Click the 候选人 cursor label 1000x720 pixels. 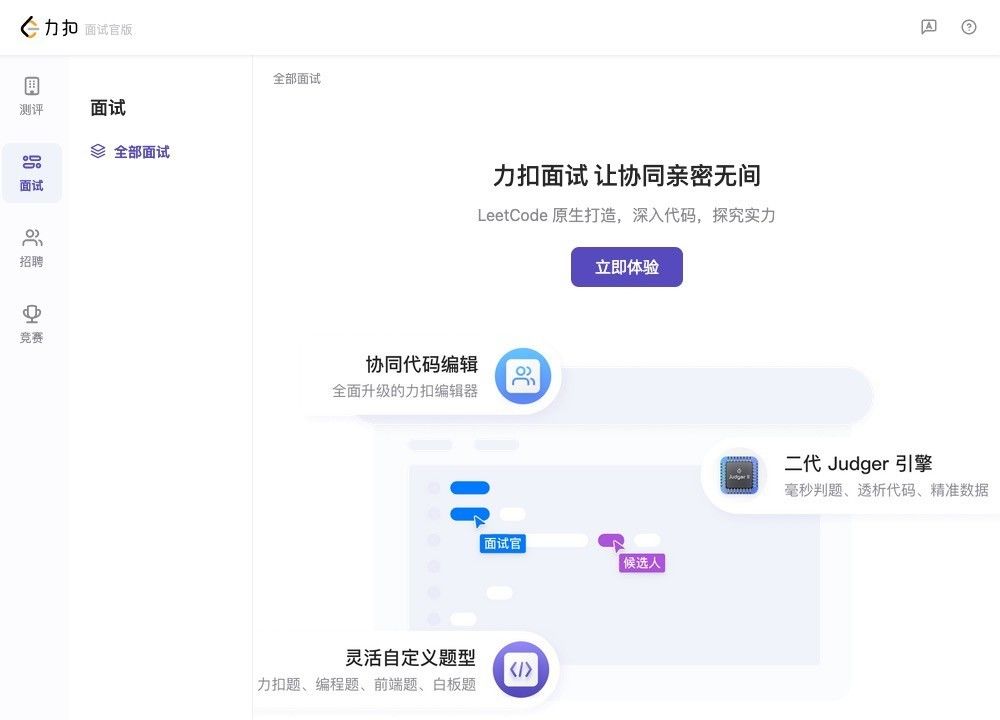coord(641,562)
